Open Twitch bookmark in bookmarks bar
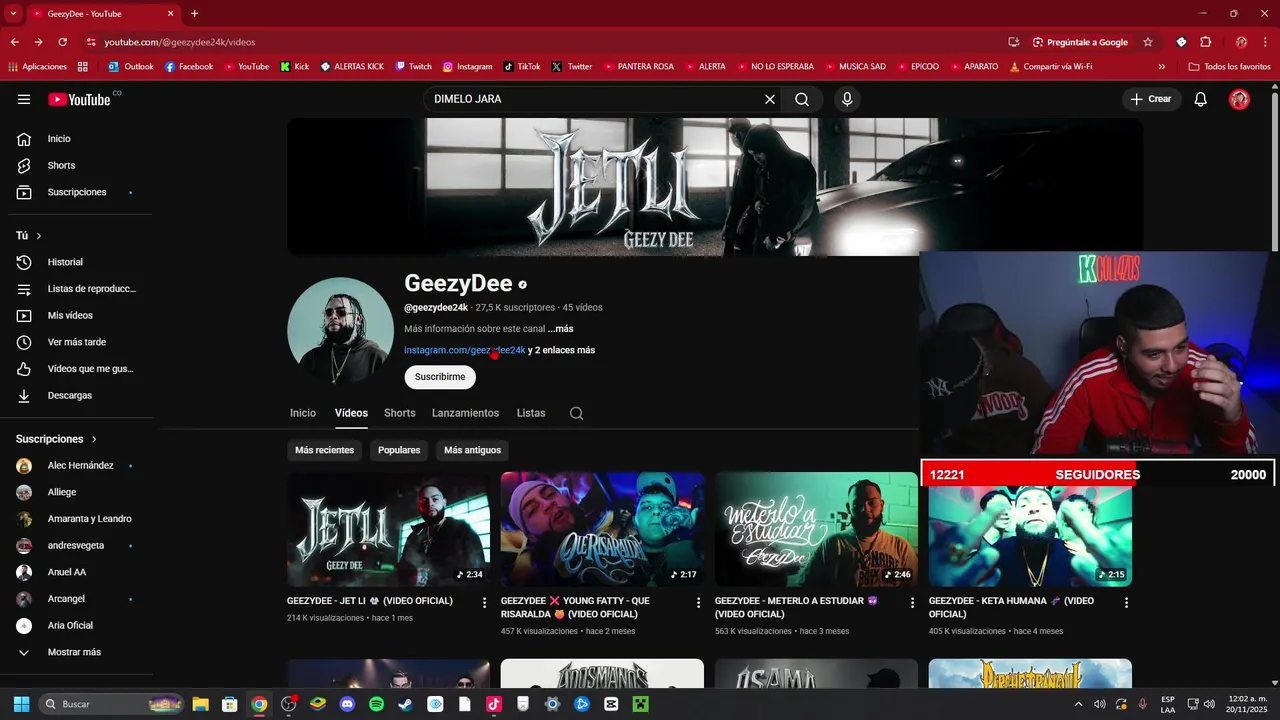 point(413,66)
